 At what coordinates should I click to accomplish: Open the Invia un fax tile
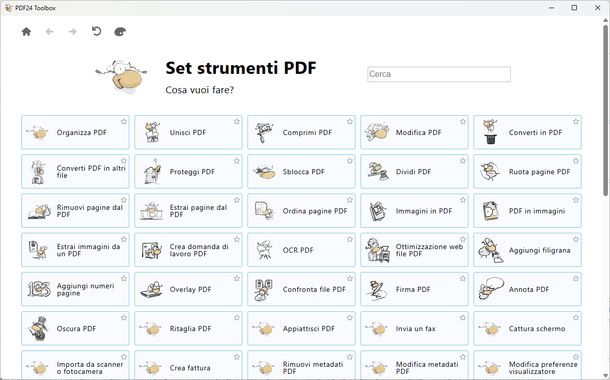click(414, 328)
